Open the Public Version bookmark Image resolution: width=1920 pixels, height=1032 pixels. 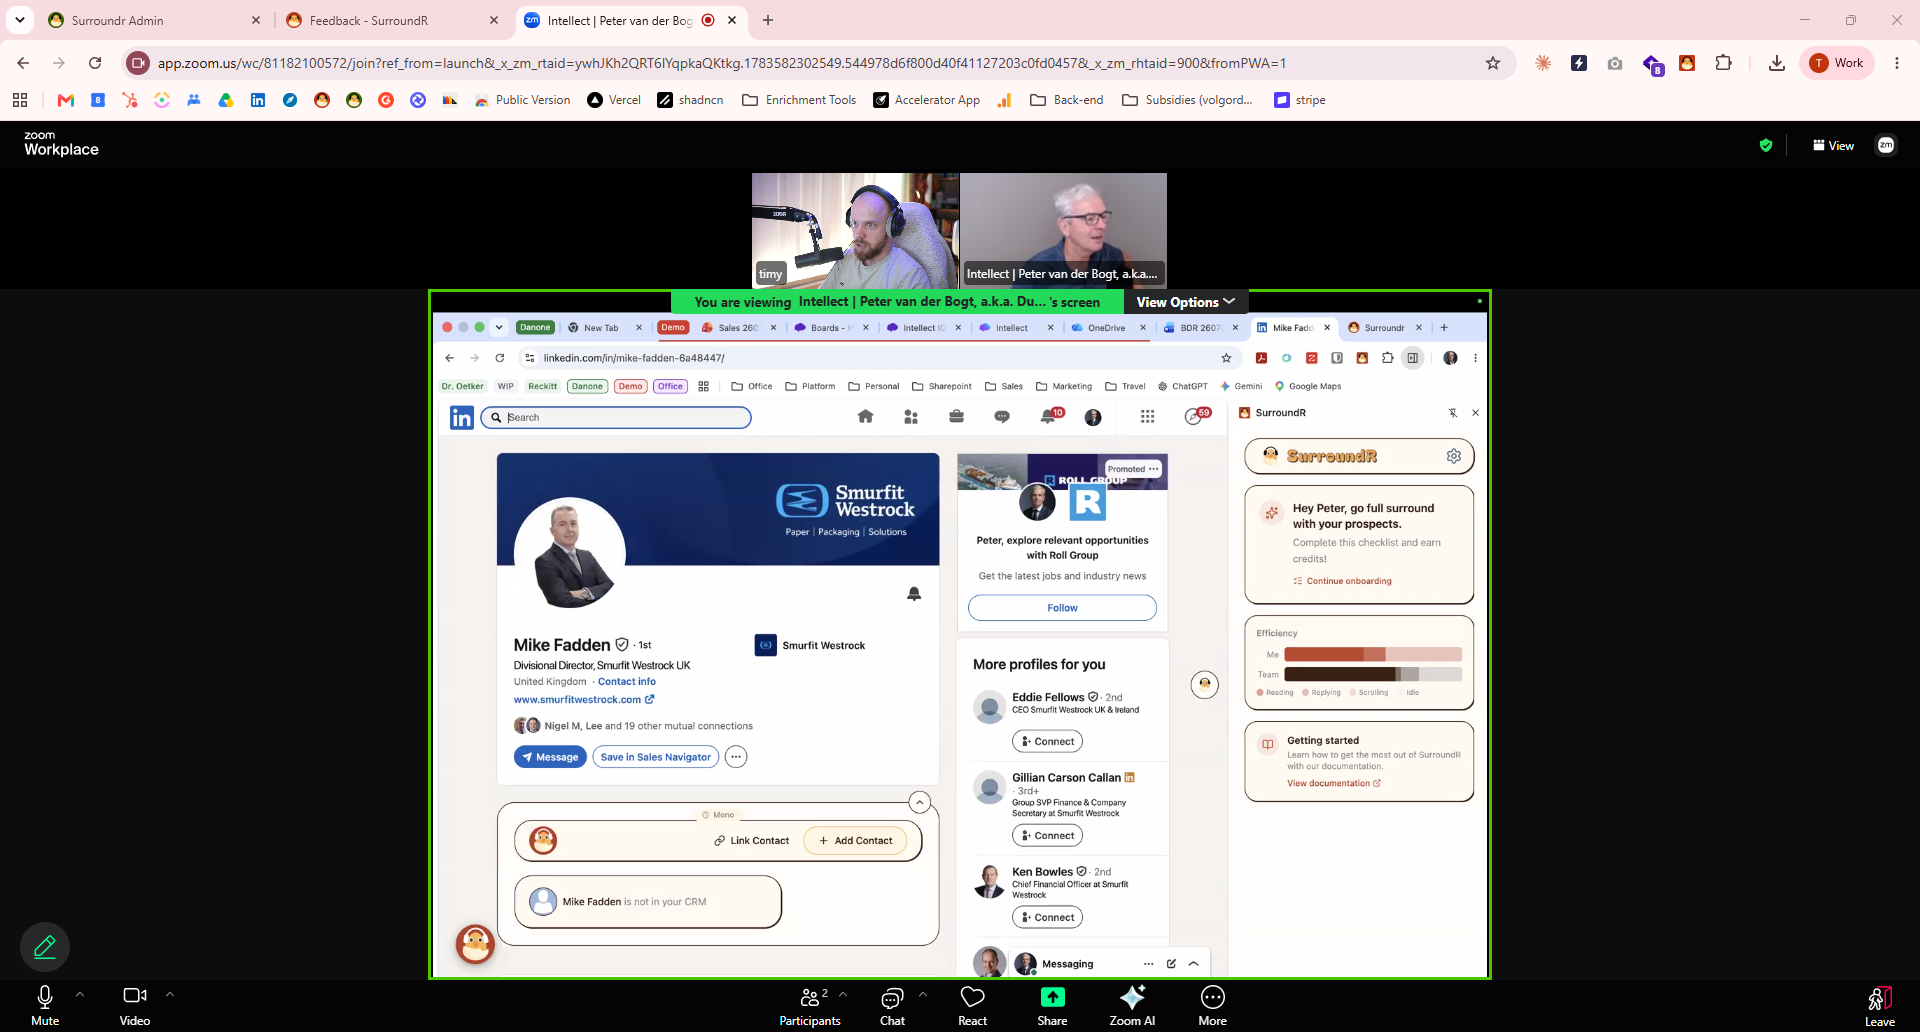pyautogui.click(x=522, y=100)
